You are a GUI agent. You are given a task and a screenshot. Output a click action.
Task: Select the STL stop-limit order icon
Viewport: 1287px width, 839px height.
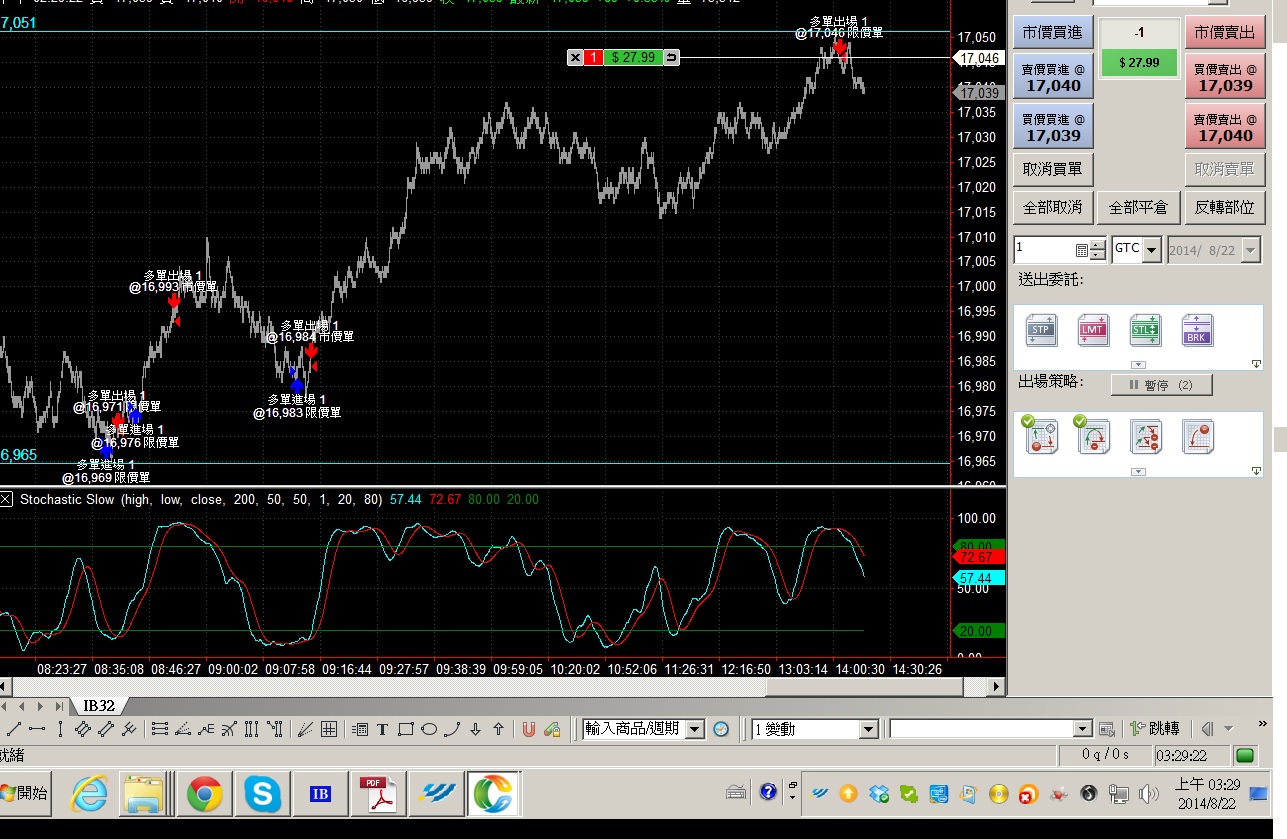click(1145, 330)
